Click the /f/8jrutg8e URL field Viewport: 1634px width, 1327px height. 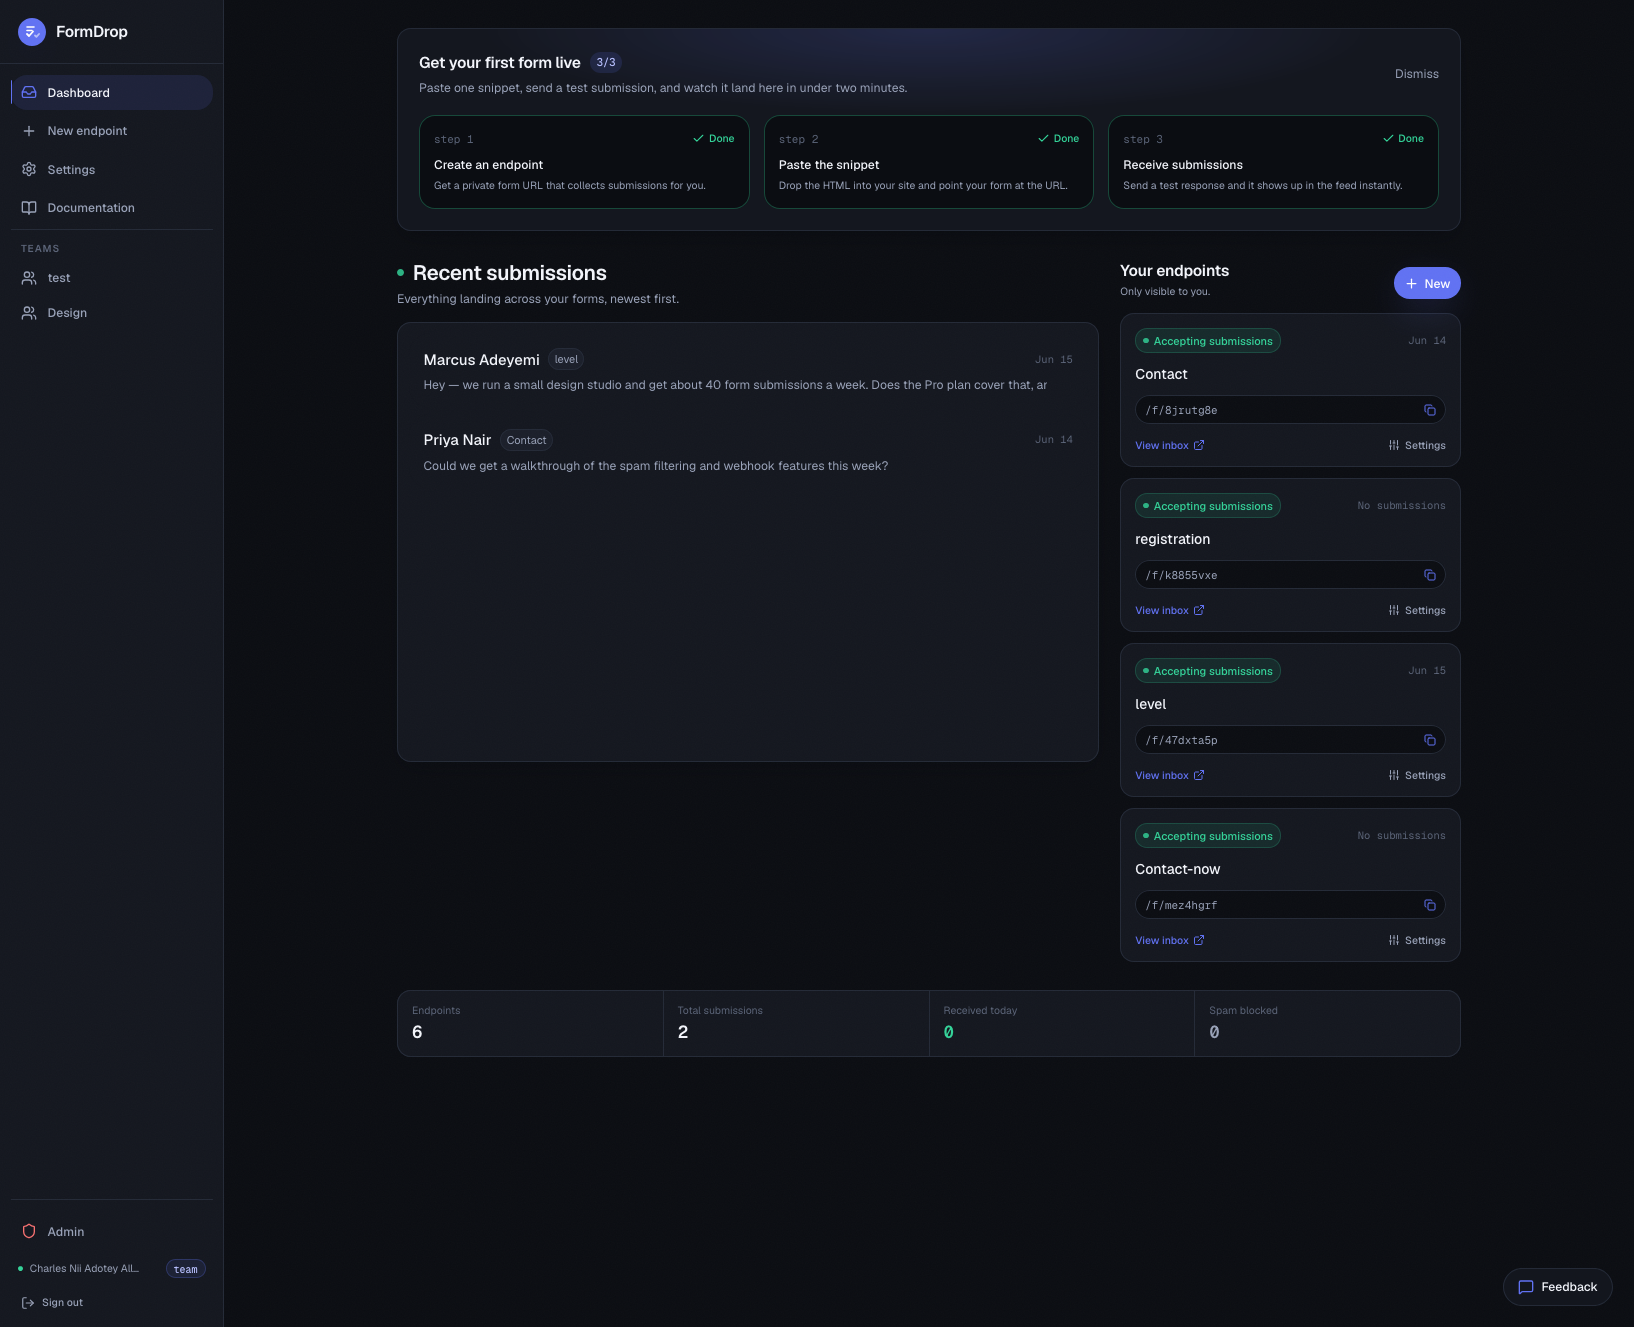click(1290, 411)
